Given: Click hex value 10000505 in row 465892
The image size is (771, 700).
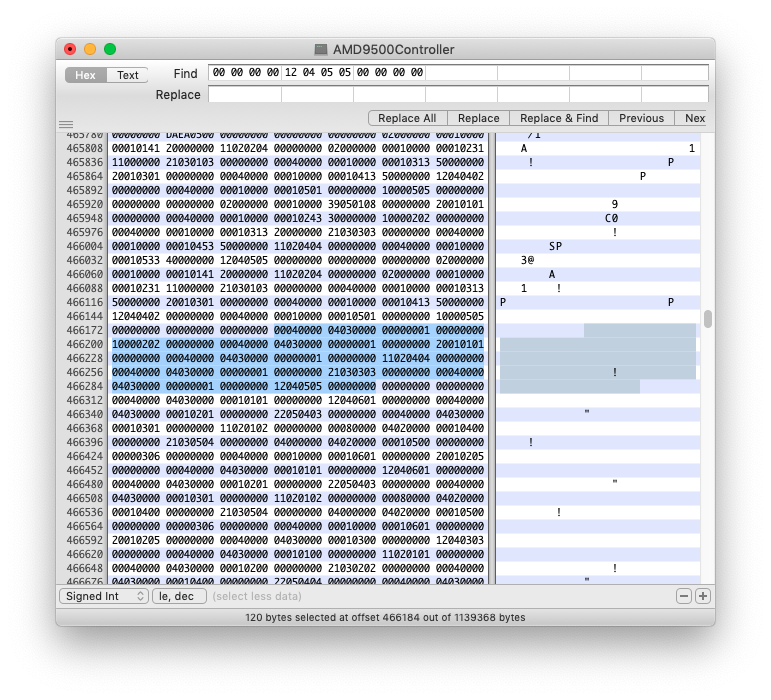Looking at the screenshot, I should 406,190.
